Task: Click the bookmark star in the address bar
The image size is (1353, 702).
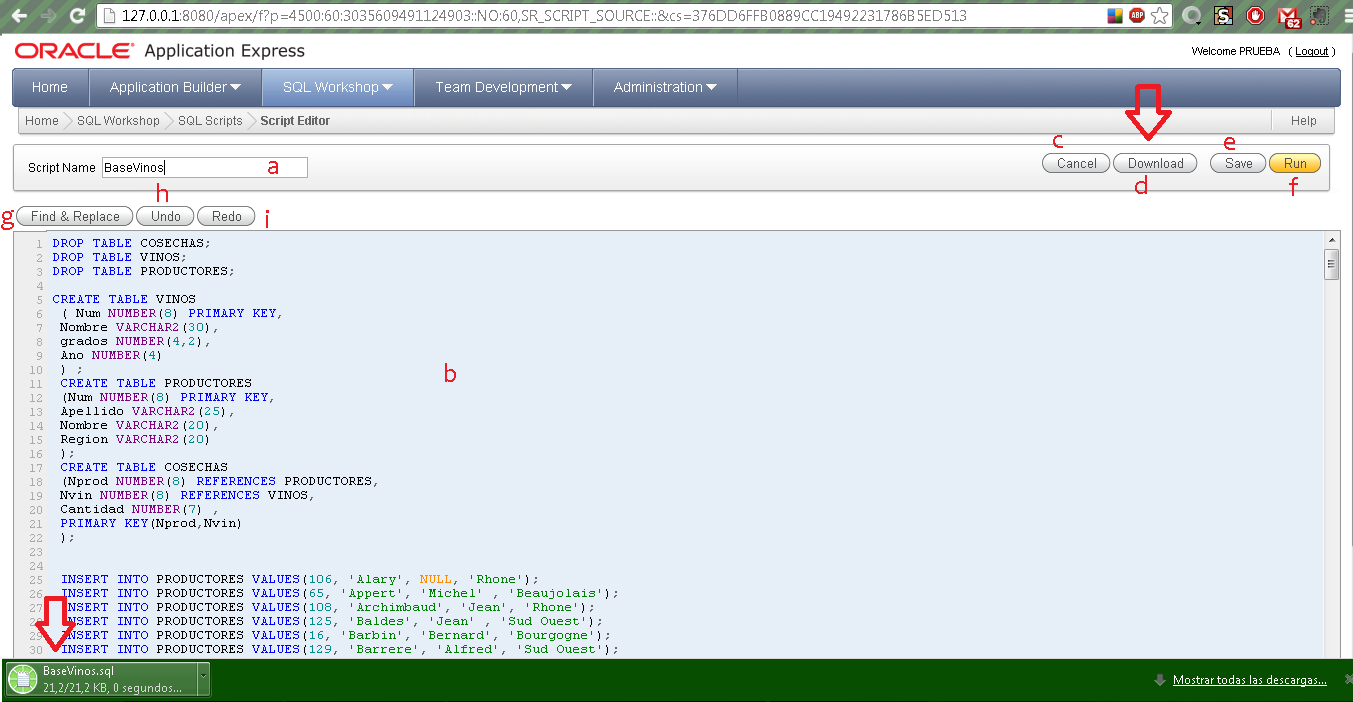Action: pyautogui.click(x=1159, y=16)
